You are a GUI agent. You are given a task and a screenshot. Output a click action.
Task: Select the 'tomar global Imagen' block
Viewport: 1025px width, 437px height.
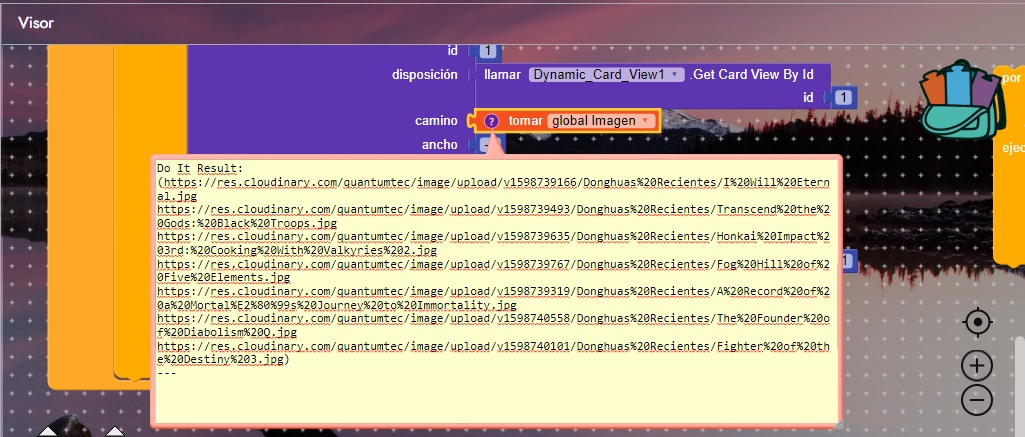click(567, 121)
